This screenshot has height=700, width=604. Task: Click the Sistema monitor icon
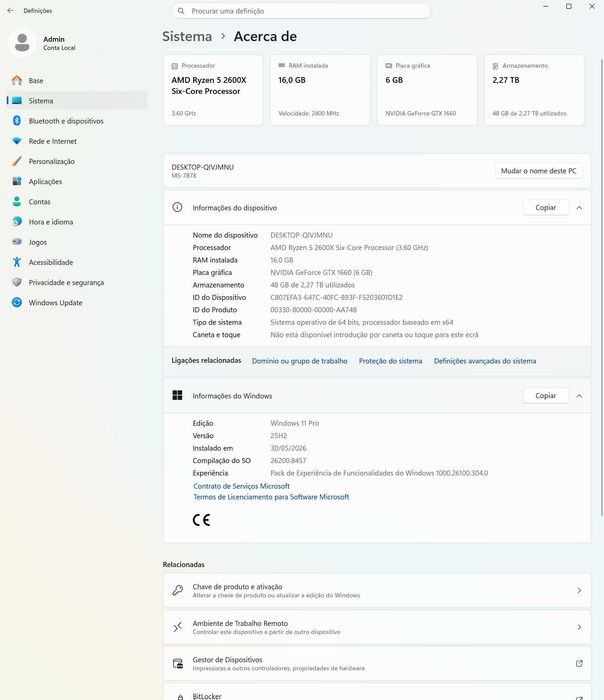[x=17, y=100]
